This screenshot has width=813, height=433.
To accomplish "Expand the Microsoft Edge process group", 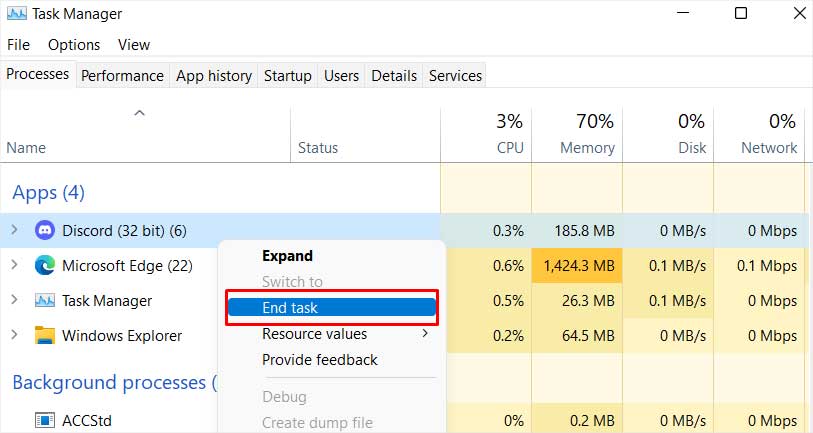I will click(x=15, y=264).
